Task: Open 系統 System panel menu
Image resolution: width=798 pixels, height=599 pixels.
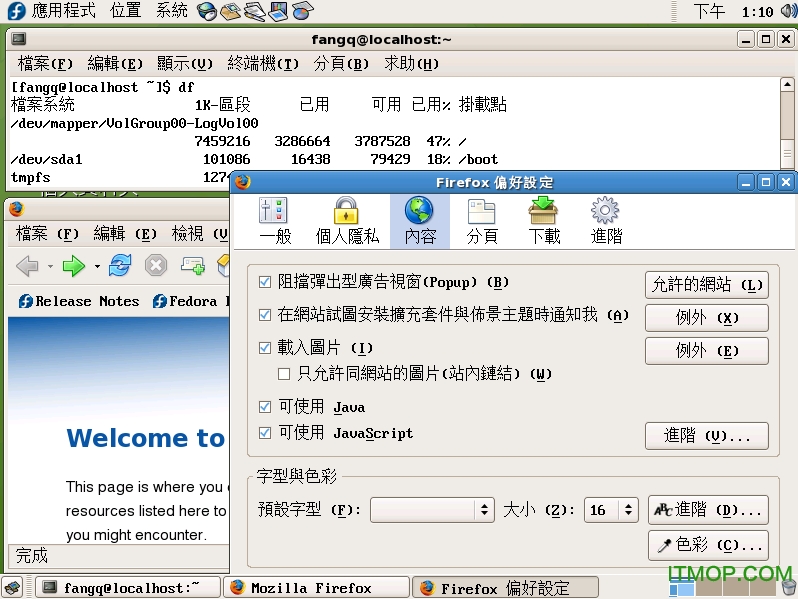Action: click(172, 11)
